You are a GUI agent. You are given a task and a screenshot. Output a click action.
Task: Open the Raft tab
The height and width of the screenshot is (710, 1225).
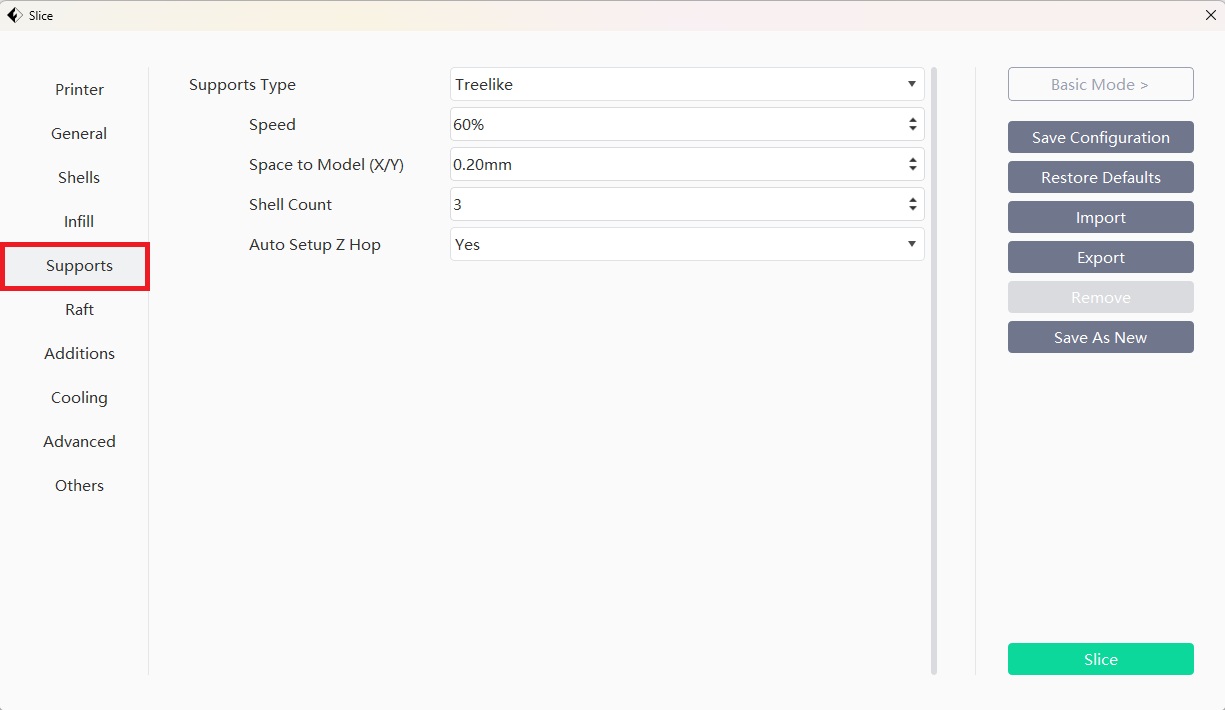point(79,310)
